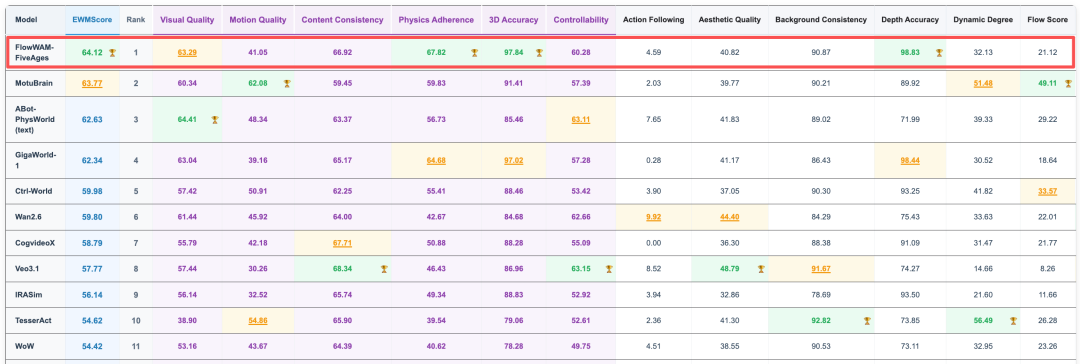Sort by the Content Consistency column header
Viewport: 1080px width, 364px height.
342,20
